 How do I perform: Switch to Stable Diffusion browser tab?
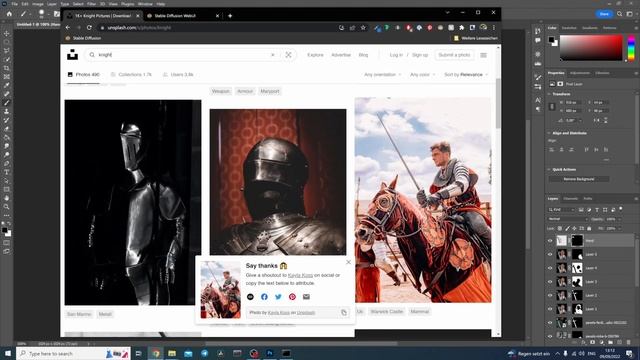tap(183, 16)
